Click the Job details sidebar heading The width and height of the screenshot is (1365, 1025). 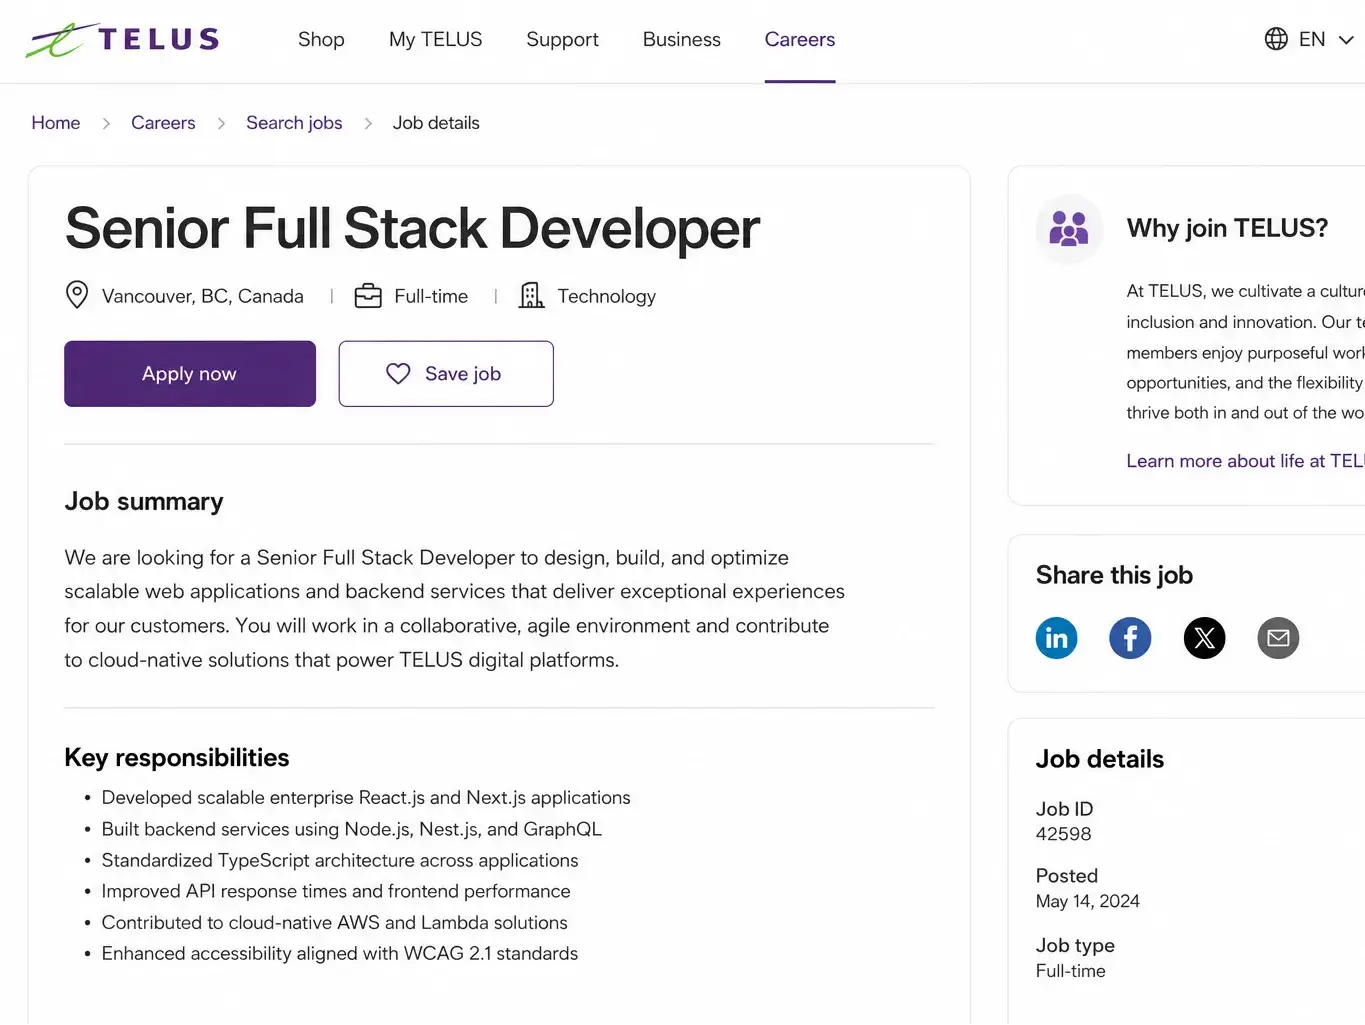pos(1100,759)
